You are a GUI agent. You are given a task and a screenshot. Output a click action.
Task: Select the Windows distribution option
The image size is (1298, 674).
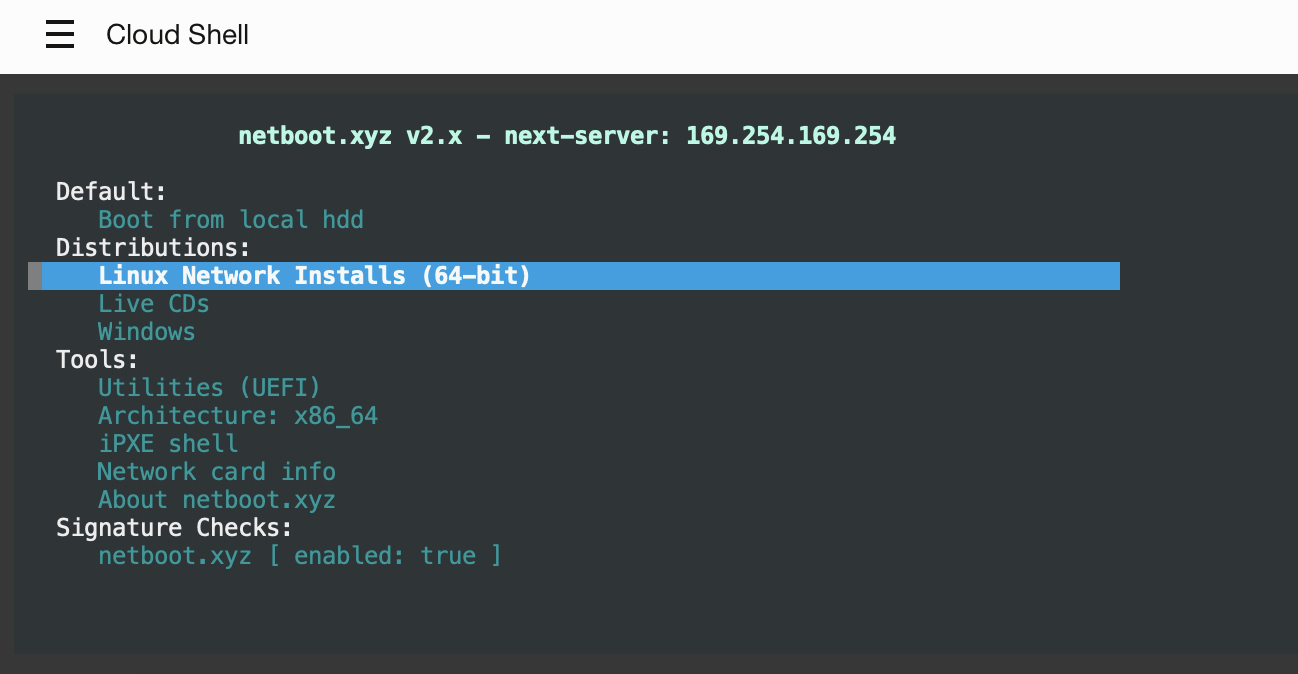tap(146, 332)
